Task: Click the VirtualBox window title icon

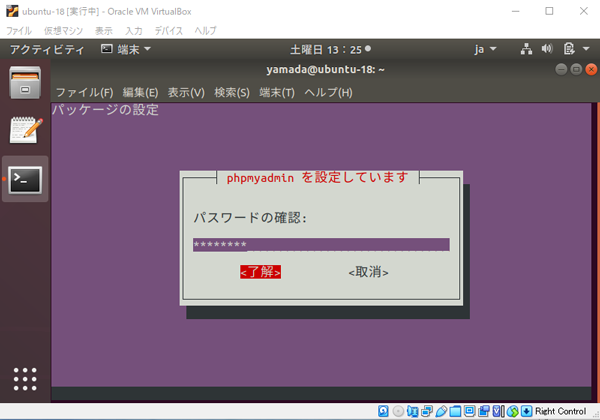Action: [x=12, y=11]
